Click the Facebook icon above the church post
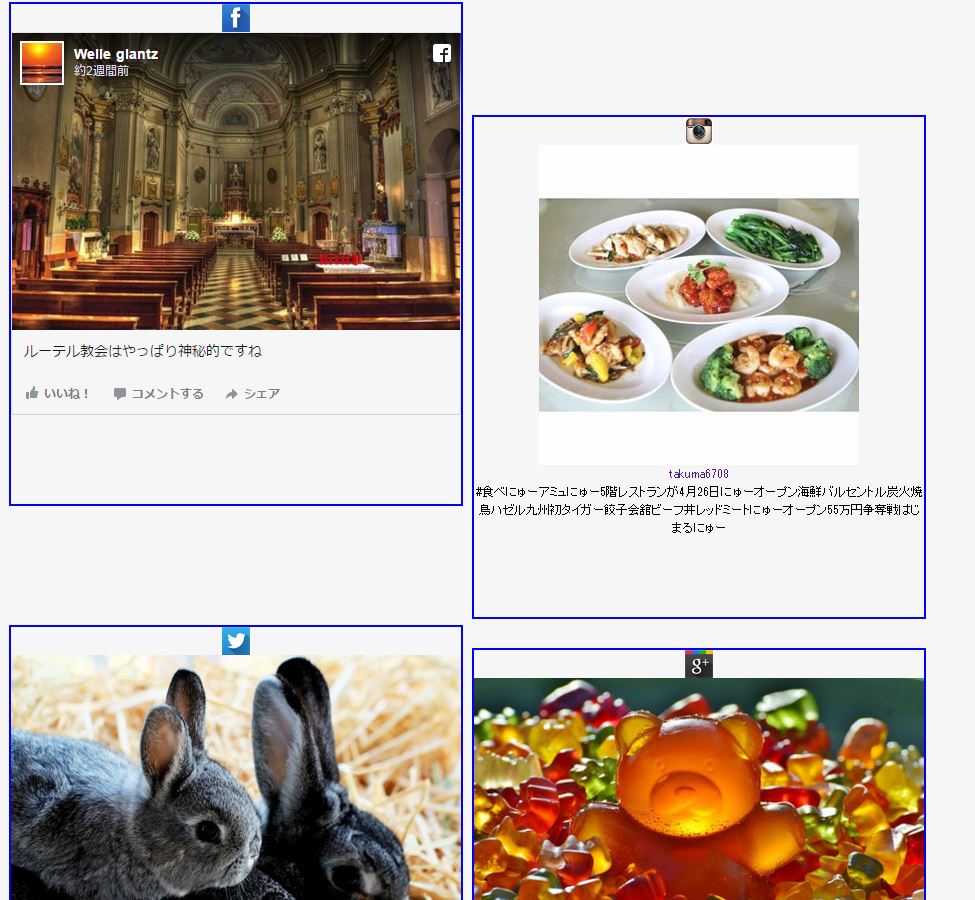 [235, 18]
